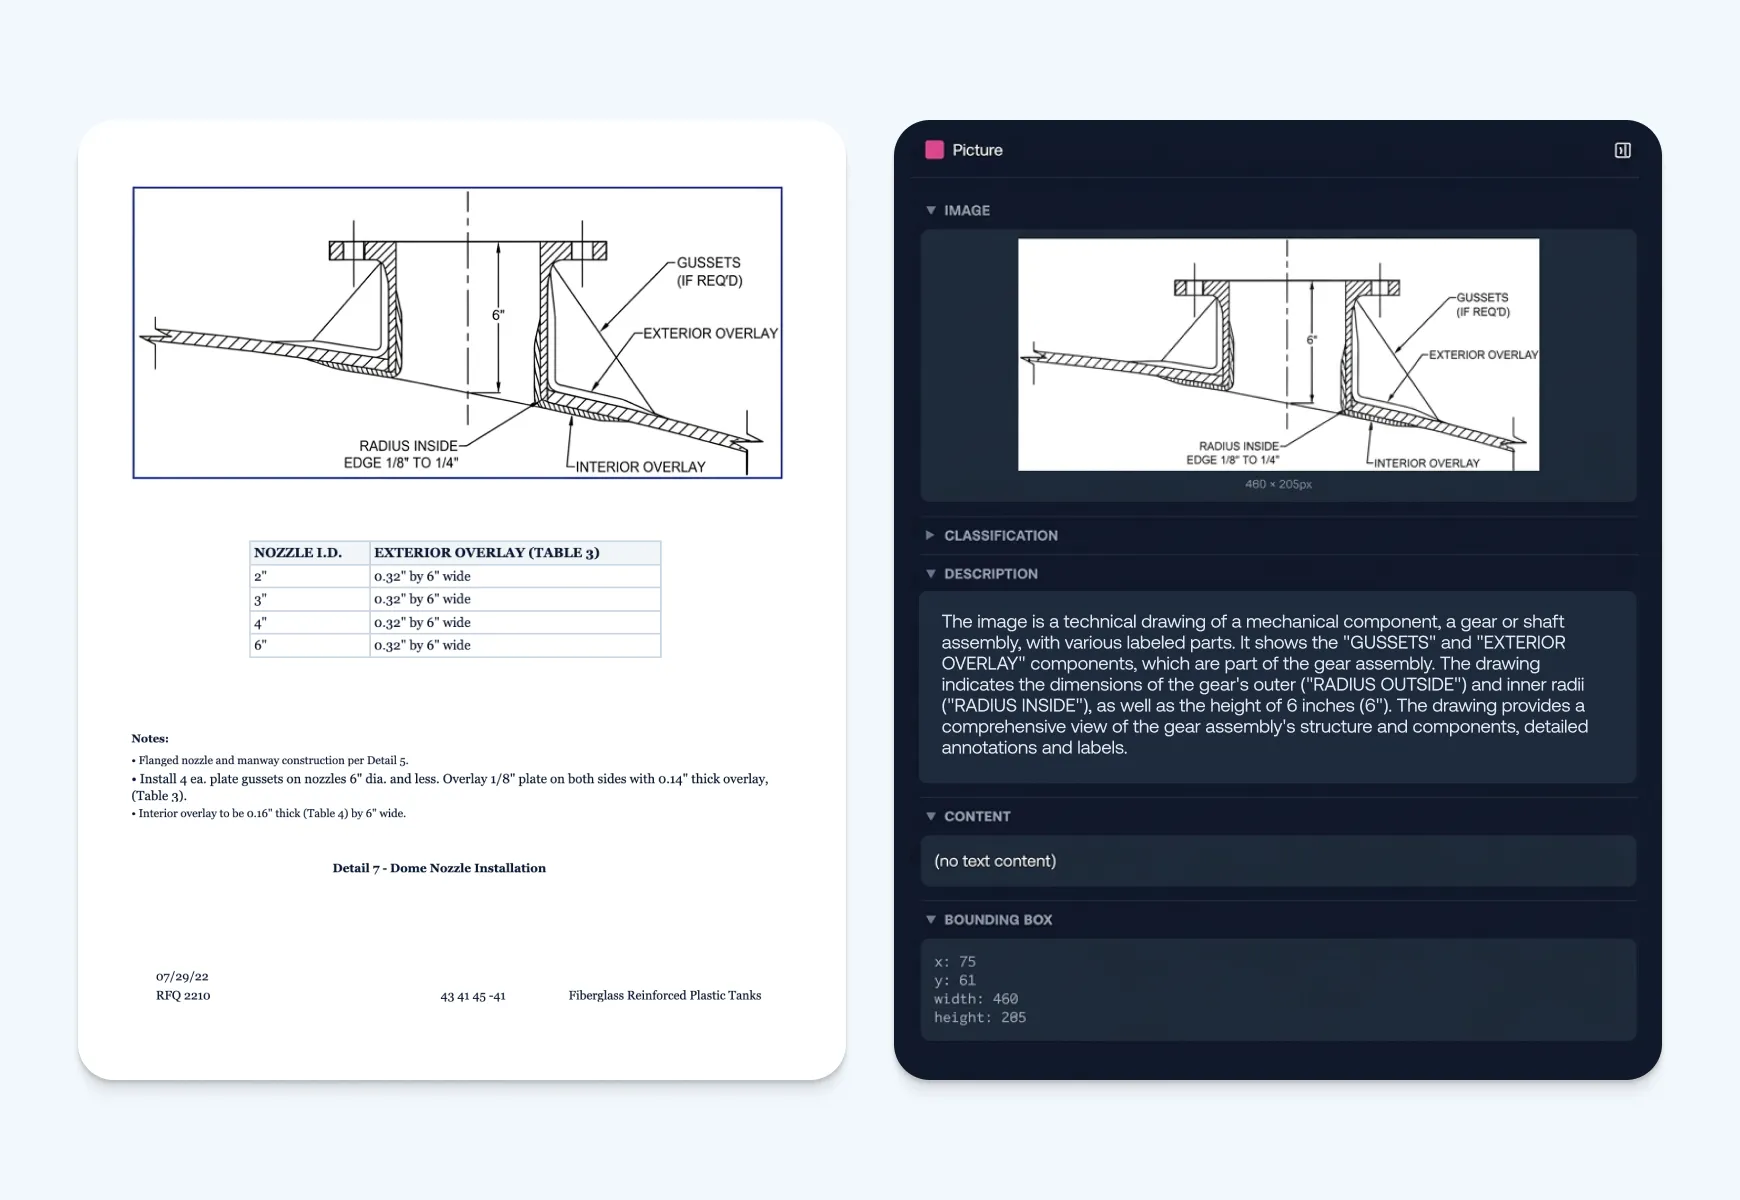The image size is (1740, 1200).
Task: Click the 6" nozzle row cell in table
Action: pos(309,645)
